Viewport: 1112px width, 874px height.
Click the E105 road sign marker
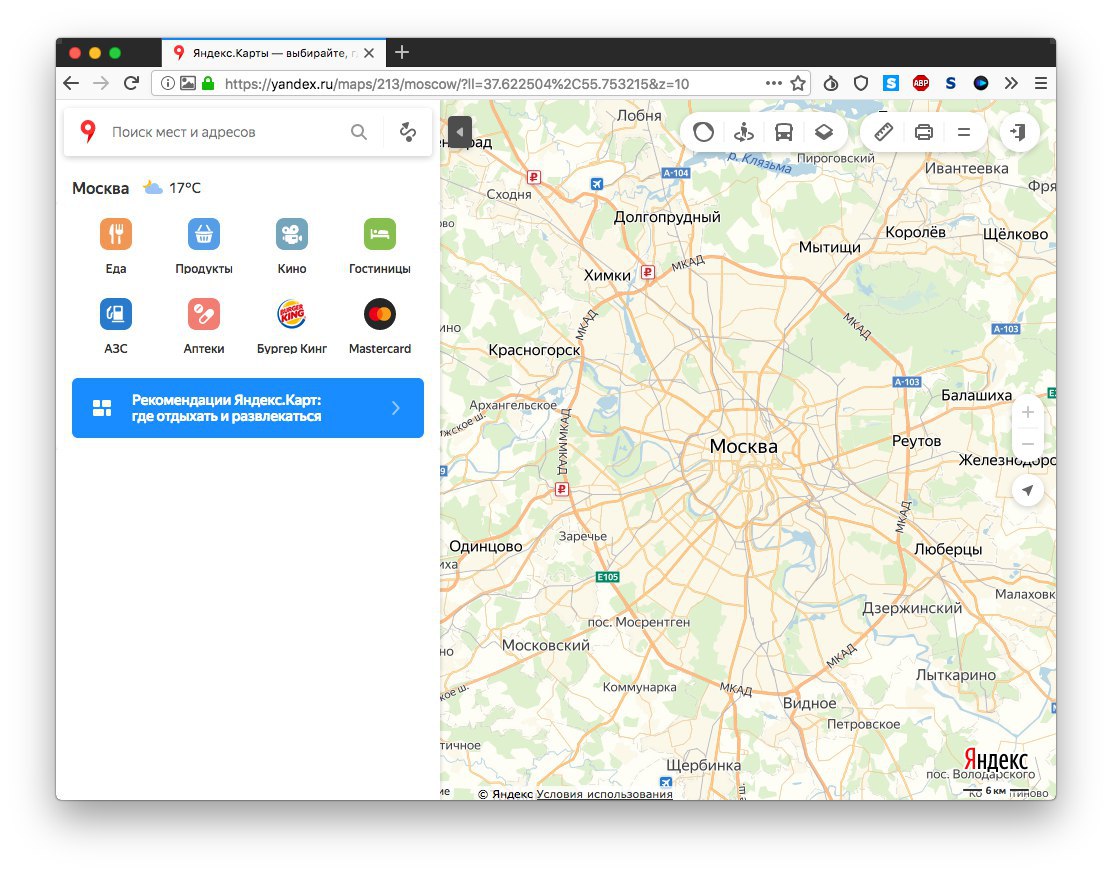point(608,577)
